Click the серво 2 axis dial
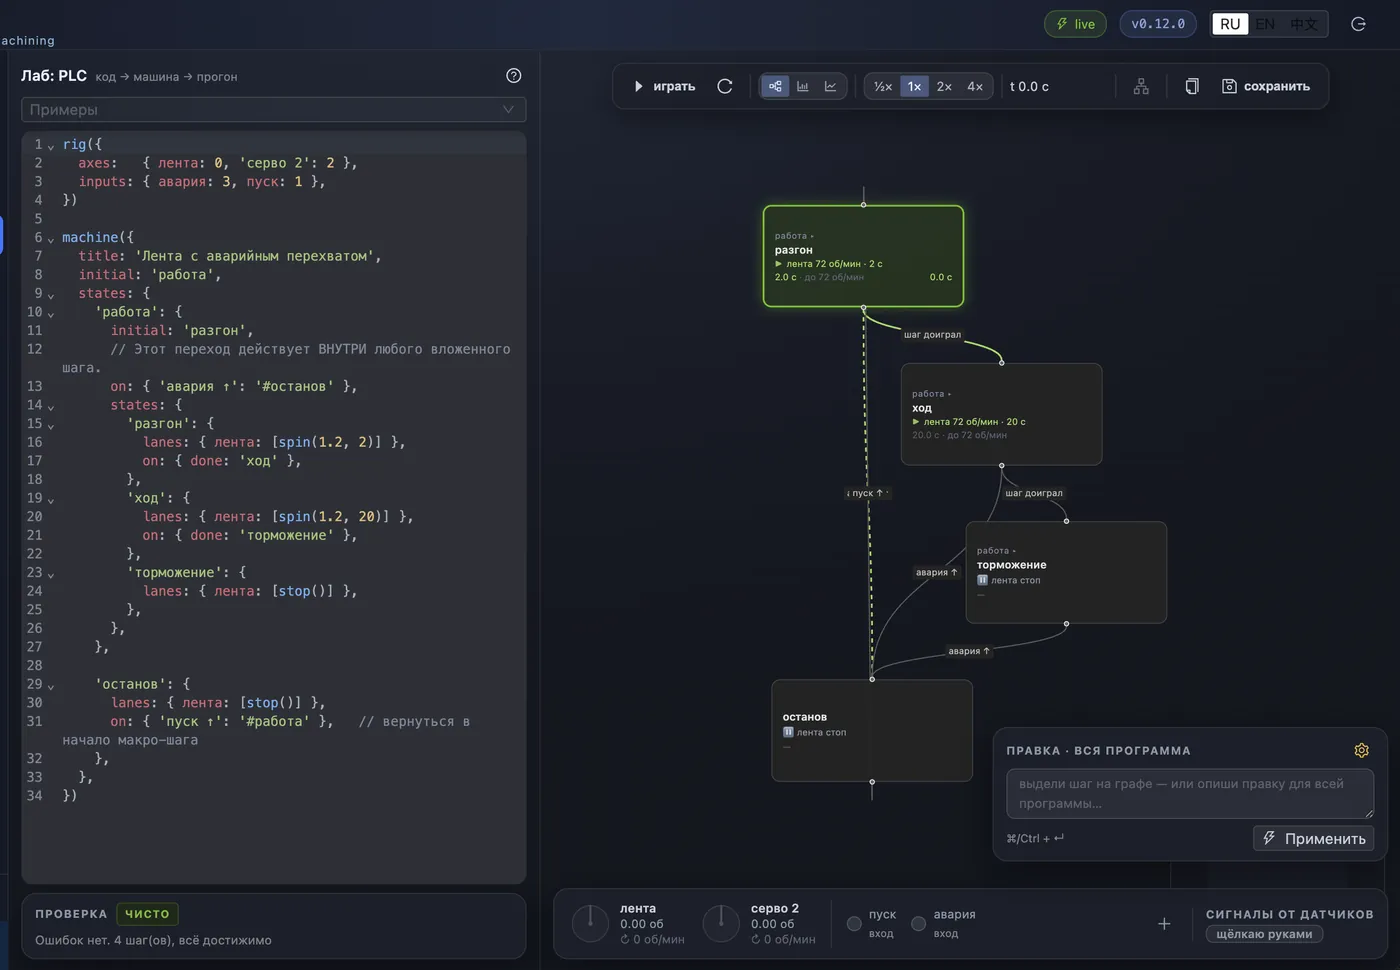Screen dimensions: 1400x970 point(721,923)
